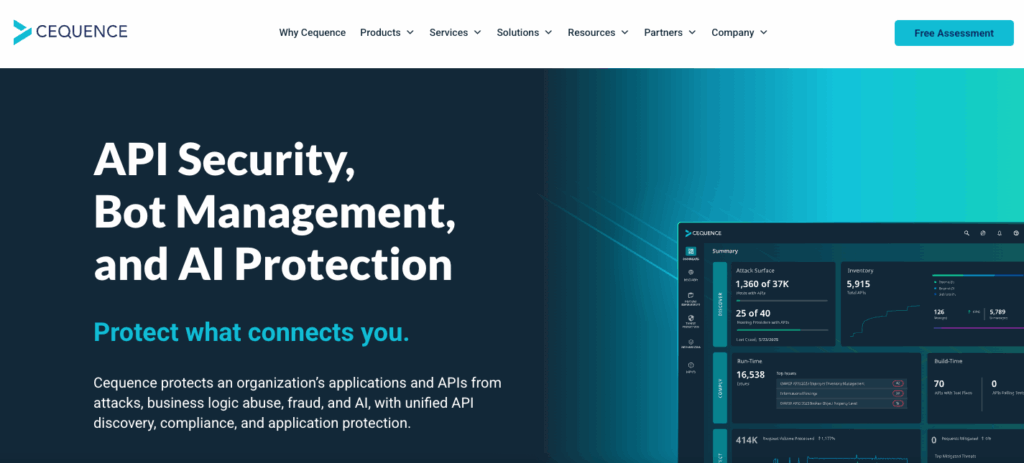Click the progress bar under 1,360 of 37K
Image resolution: width=1024 pixels, height=463 pixels.
pyautogui.click(x=781, y=300)
